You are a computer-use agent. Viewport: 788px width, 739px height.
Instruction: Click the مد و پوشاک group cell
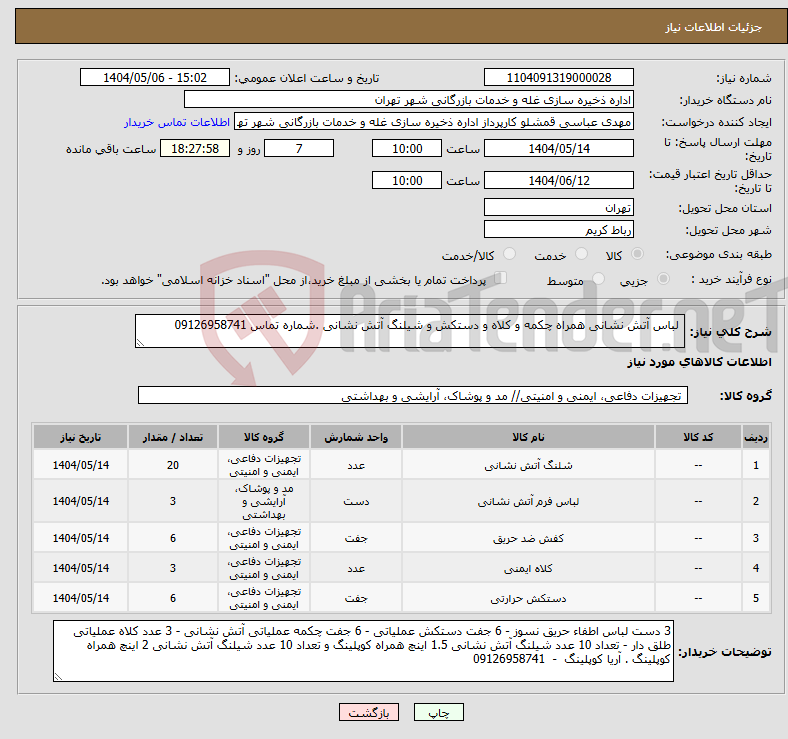(x=264, y=501)
